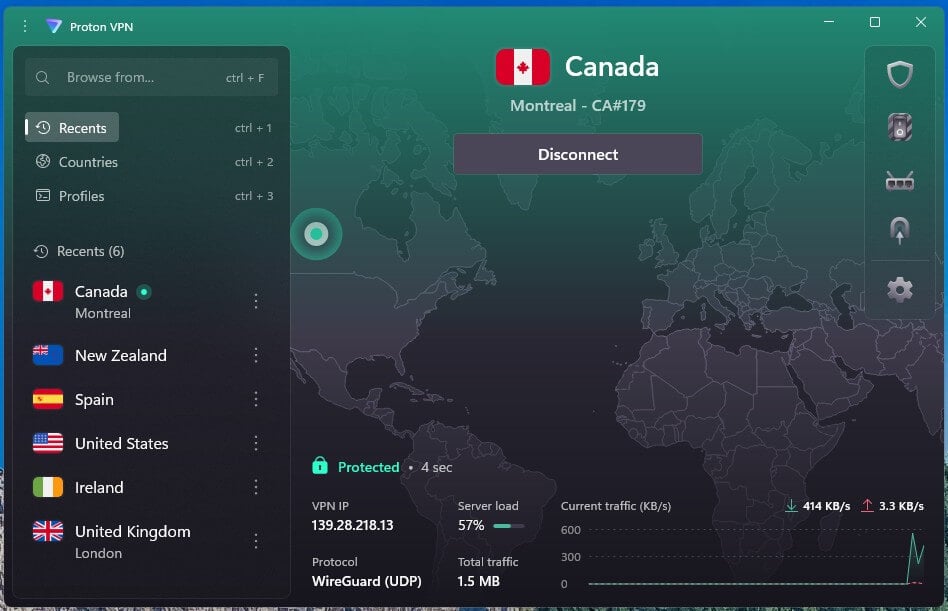
Task: Click the Disconnect button
Action: (578, 154)
